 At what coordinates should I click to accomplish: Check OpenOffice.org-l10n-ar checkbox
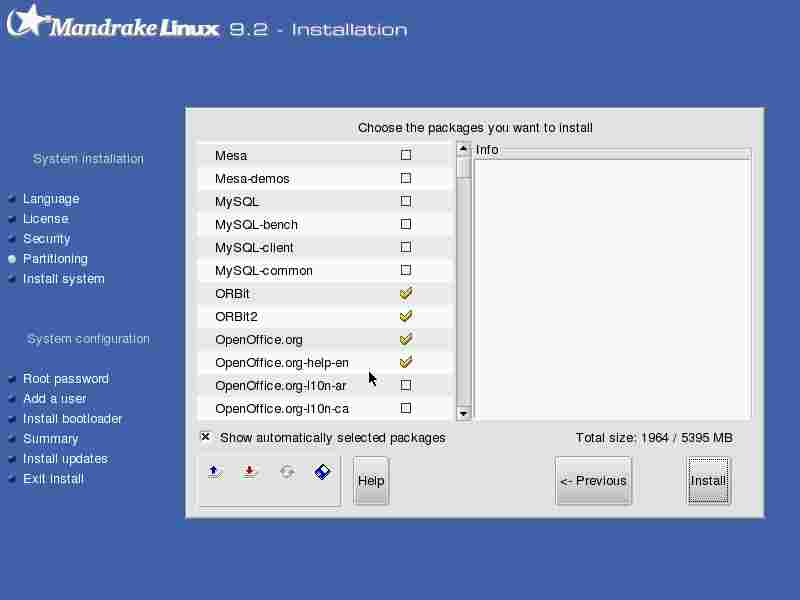[406, 385]
